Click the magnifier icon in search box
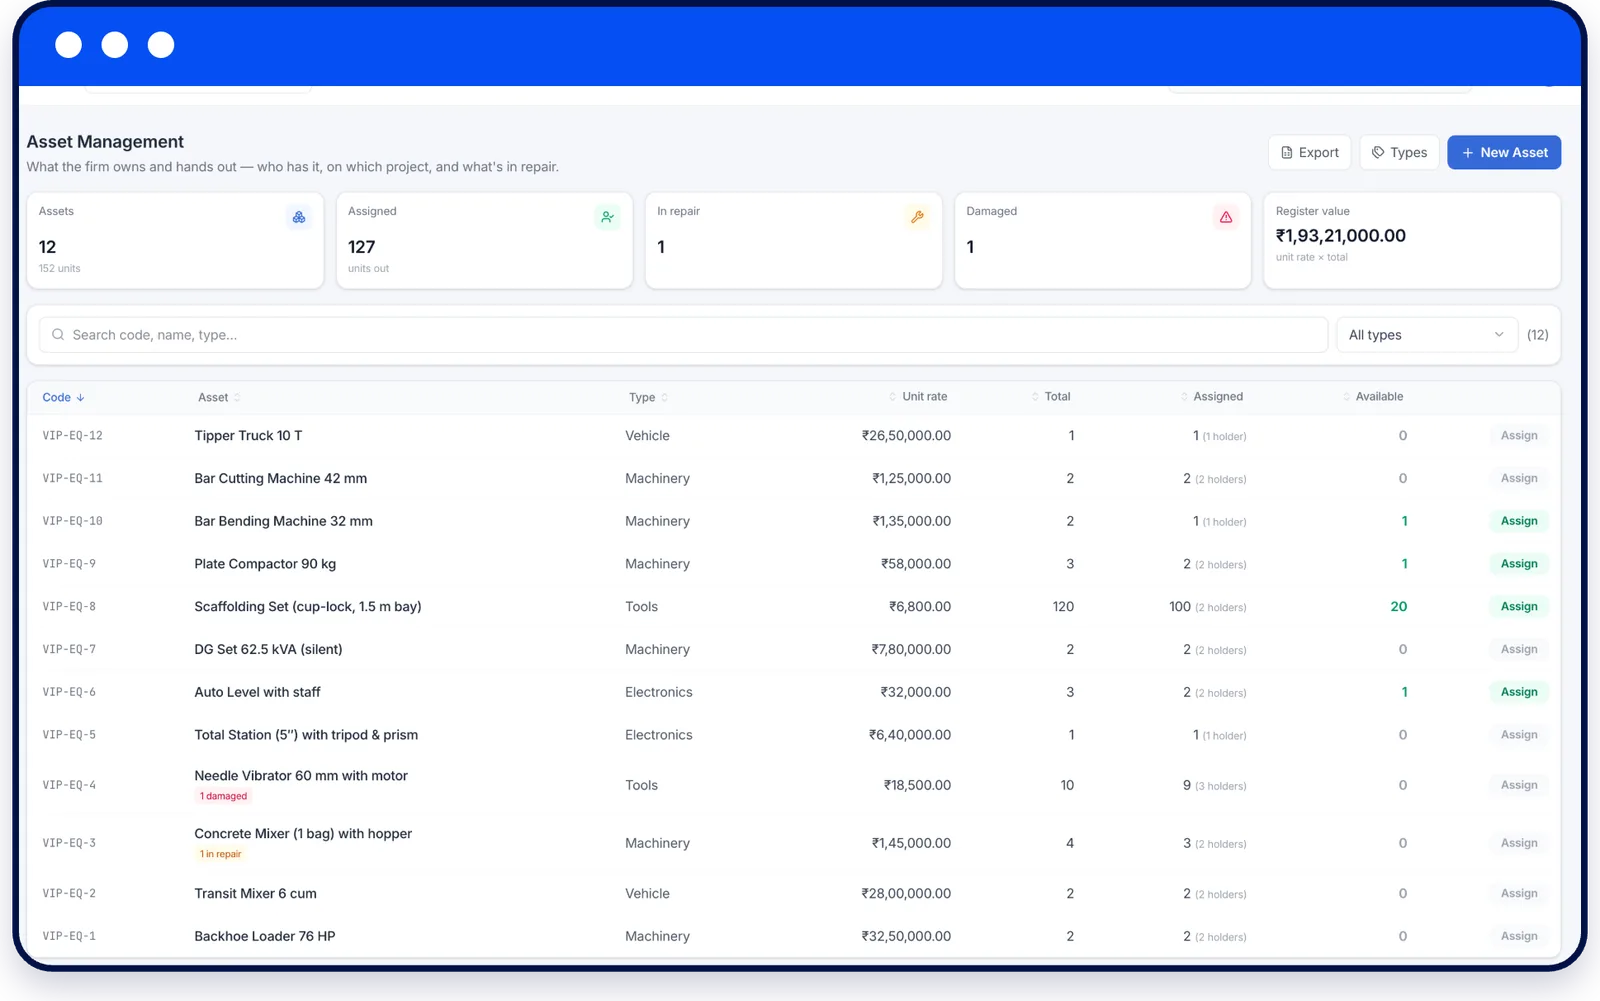Screen dimensions: 1600x1001 58,335
